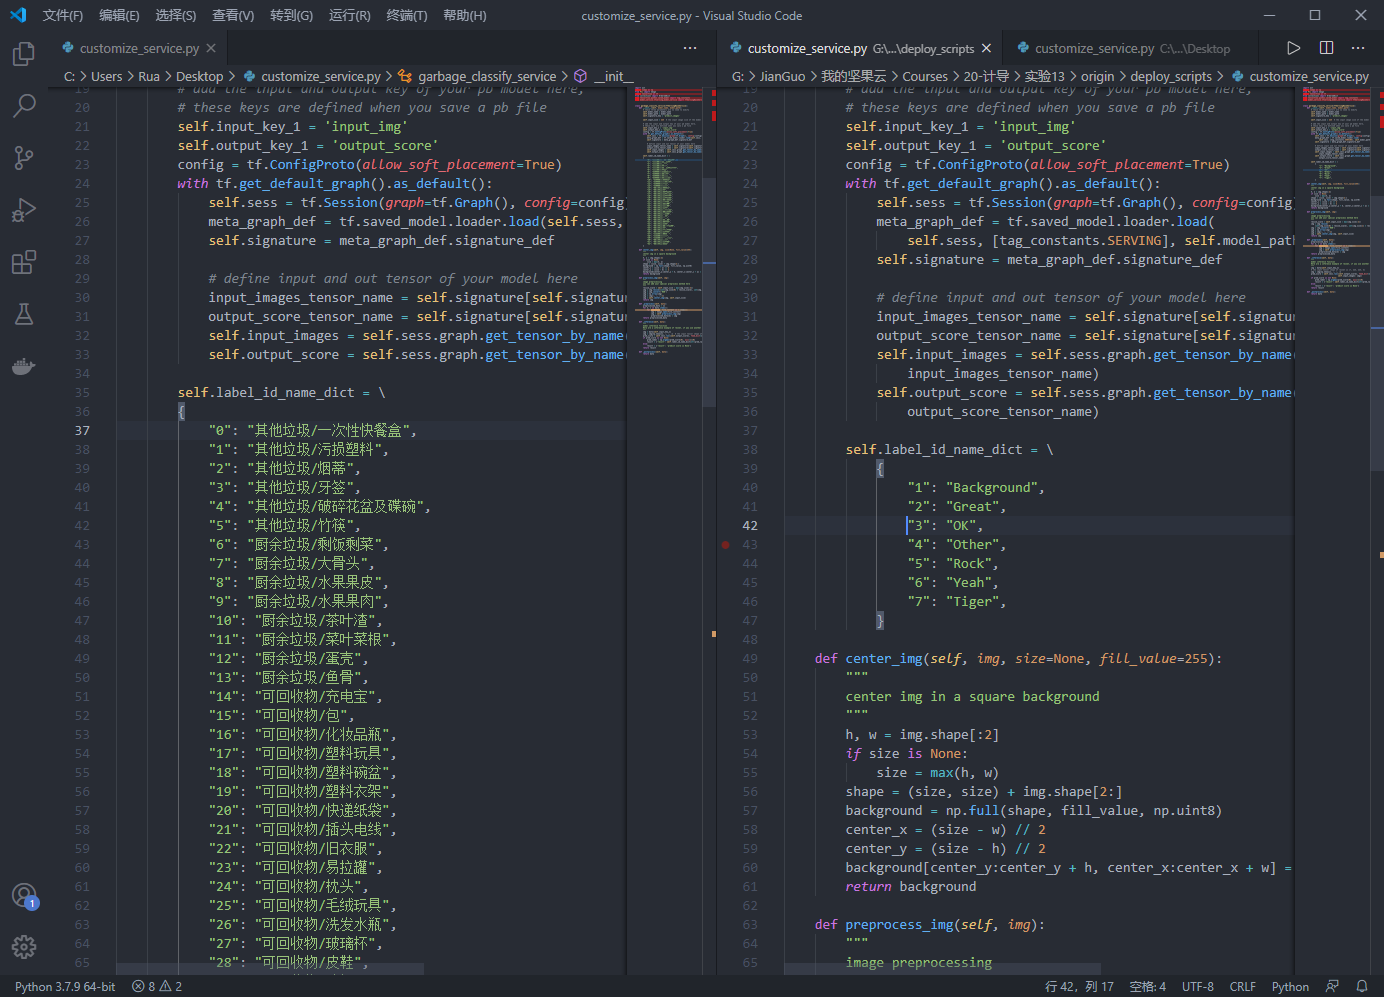Click the "Background" string in the right editor

[x=991, y=488]
